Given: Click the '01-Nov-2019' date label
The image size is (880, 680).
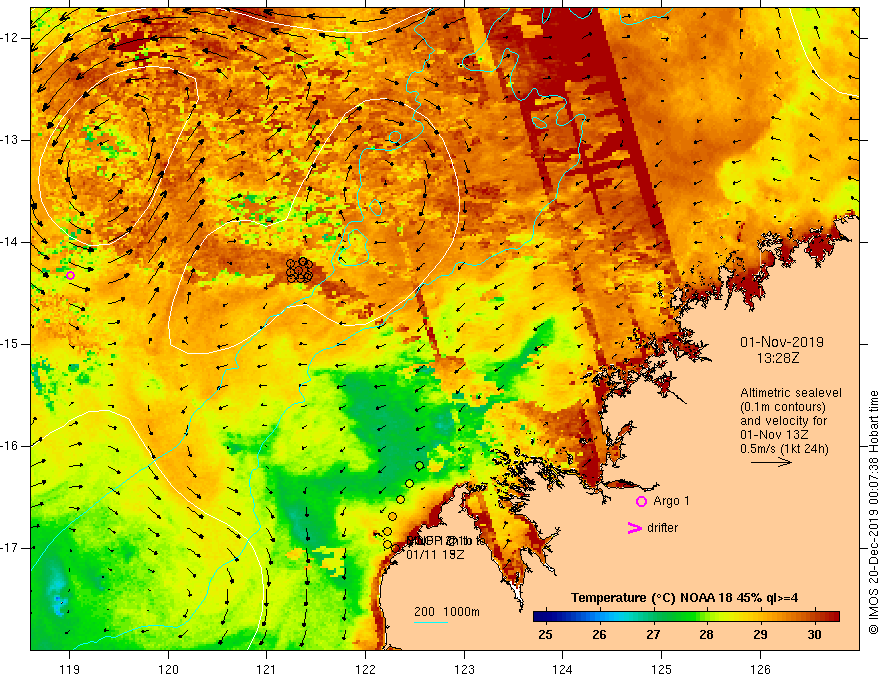Looking at the screenshot, I should pyautogui.click(x=782, y=342).
